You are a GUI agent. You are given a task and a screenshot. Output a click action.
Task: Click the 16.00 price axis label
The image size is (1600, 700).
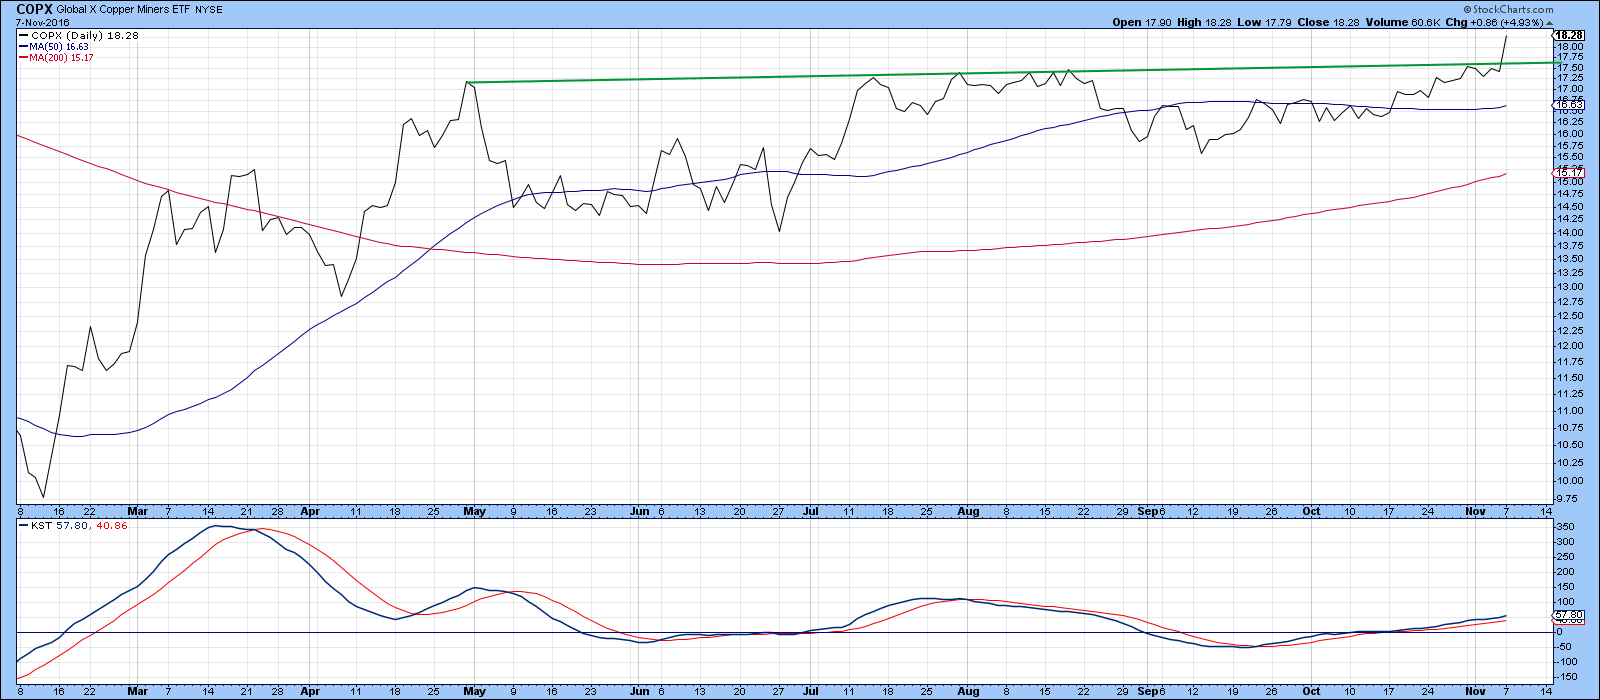(x=1569, y=133)
